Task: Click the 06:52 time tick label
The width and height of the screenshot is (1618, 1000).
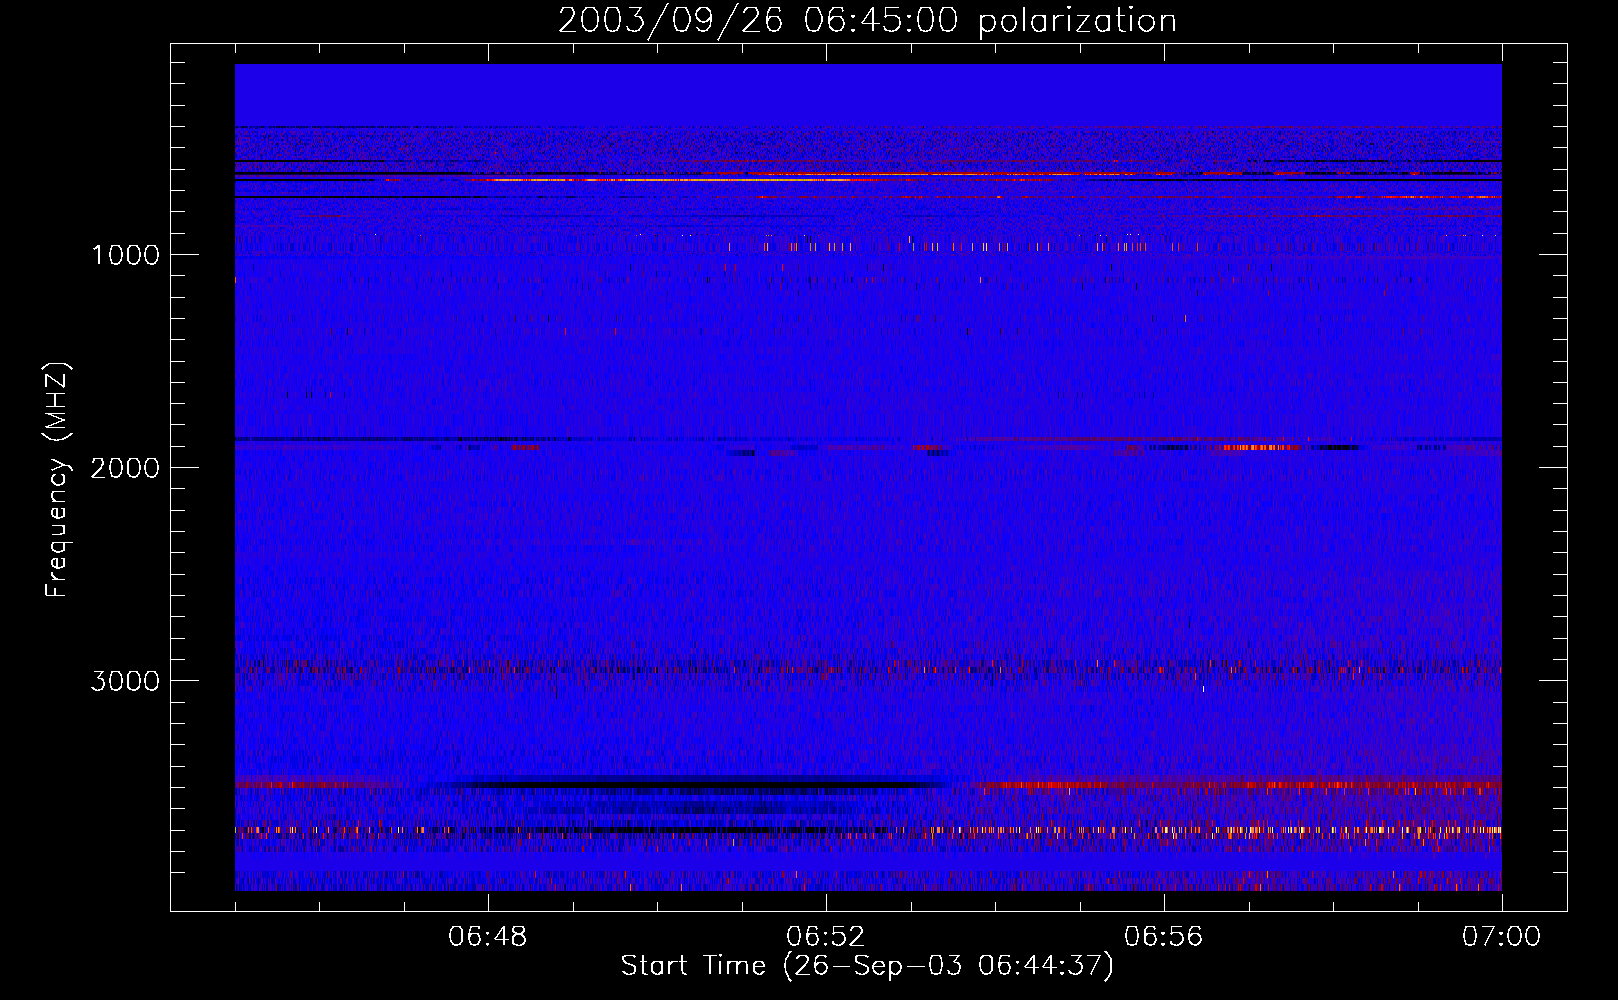Action: (x=826, y=937)
